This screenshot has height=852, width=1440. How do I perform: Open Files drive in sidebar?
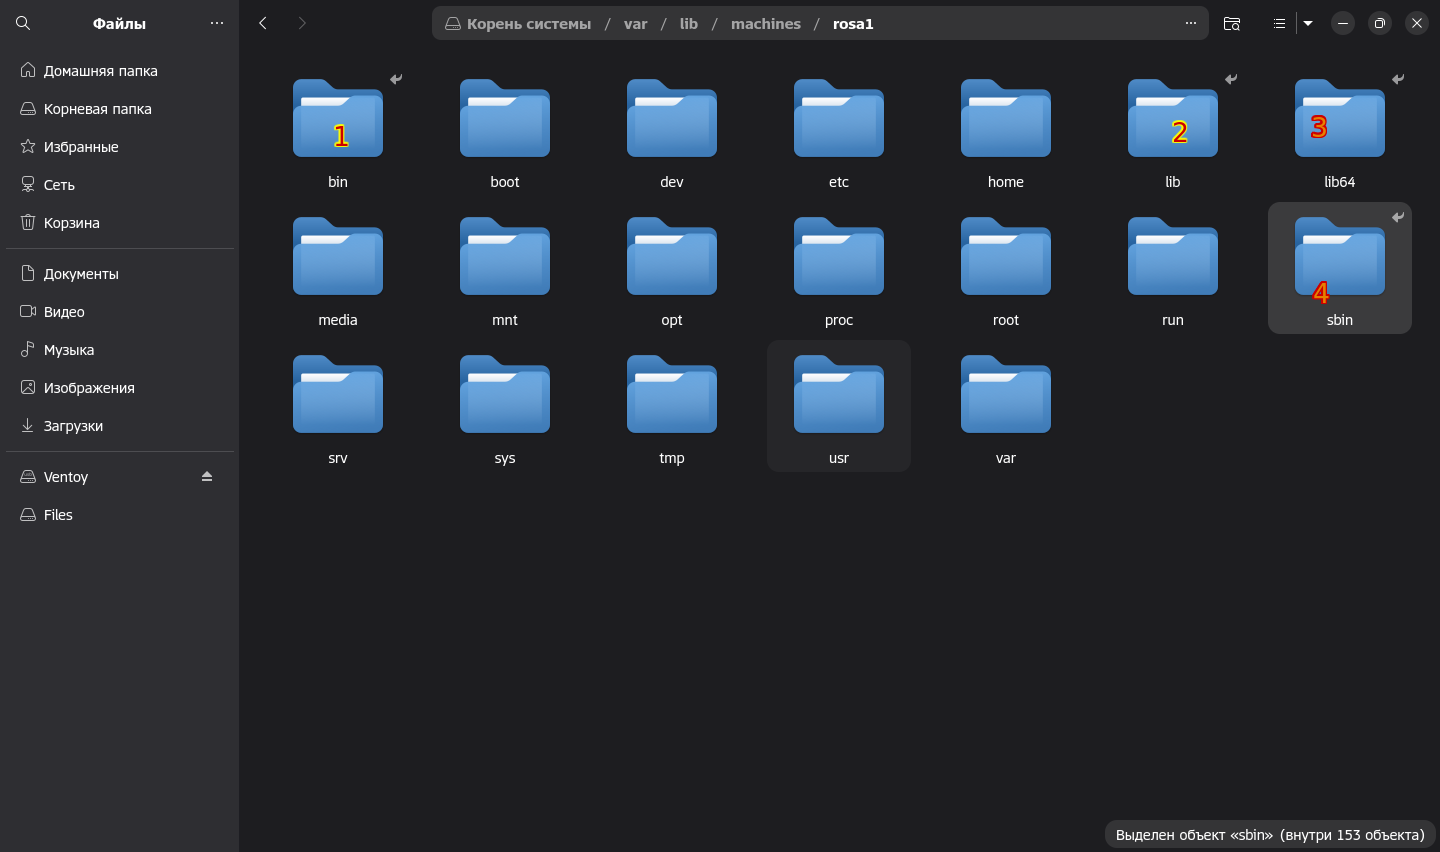coord(58,515)
